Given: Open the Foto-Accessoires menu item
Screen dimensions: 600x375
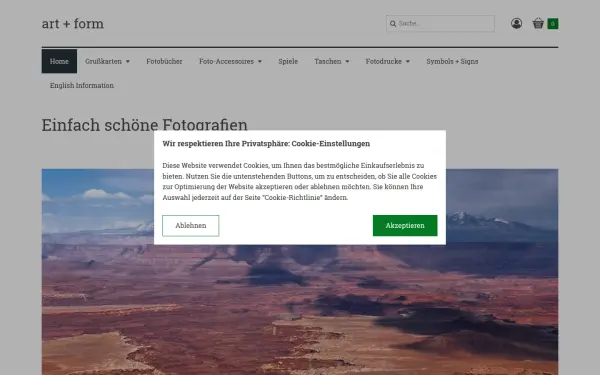Looking at the screenshot, I should (226, 61).
